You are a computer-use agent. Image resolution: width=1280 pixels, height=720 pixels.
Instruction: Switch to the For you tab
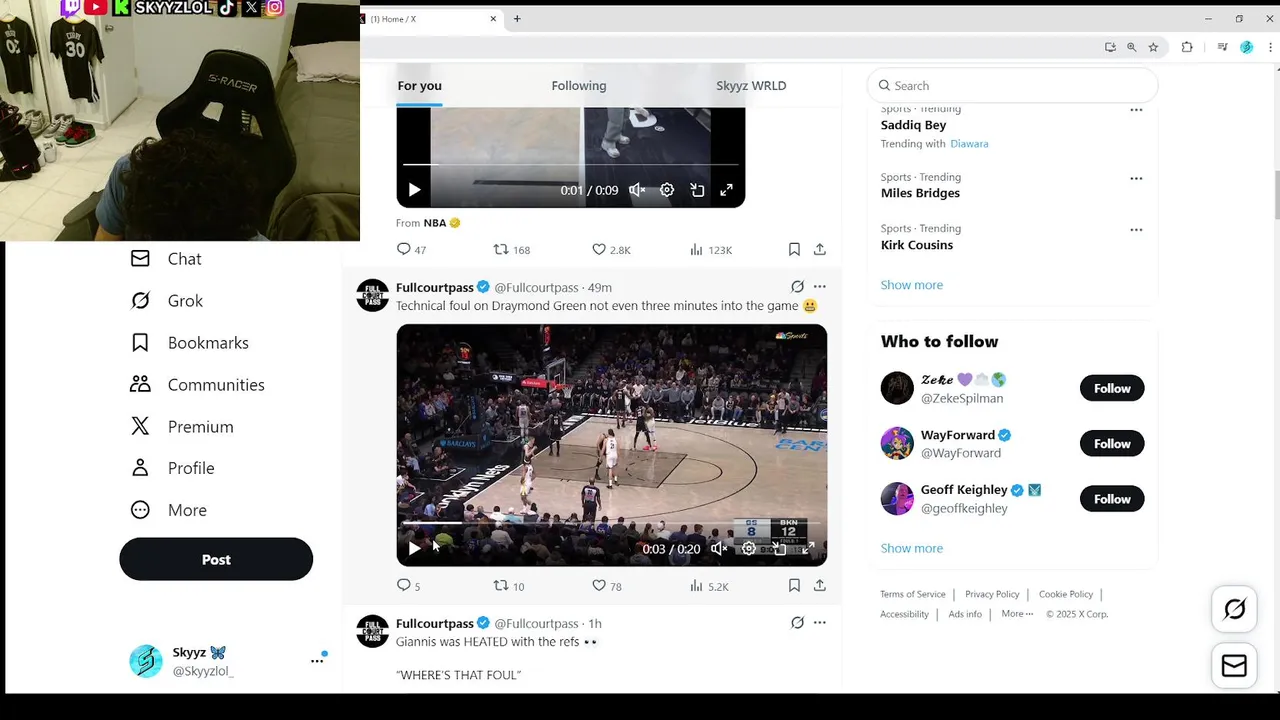pyautogui.click(x=420, y=86)
